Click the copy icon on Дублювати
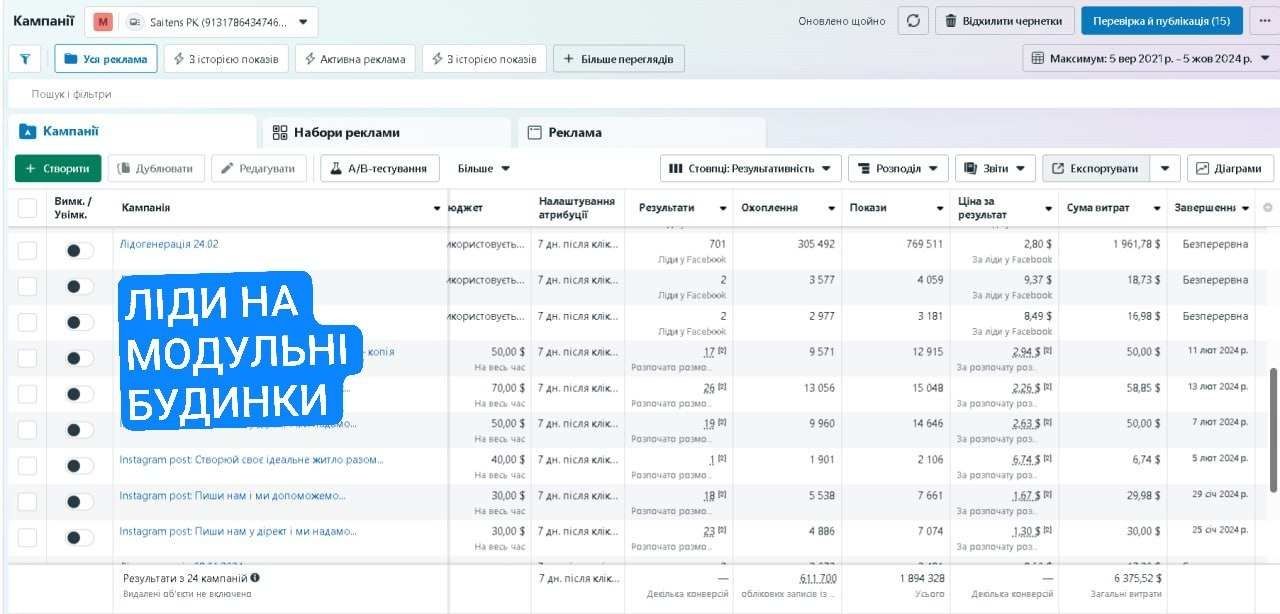The image size is (1280, 614). pos(125,169)
